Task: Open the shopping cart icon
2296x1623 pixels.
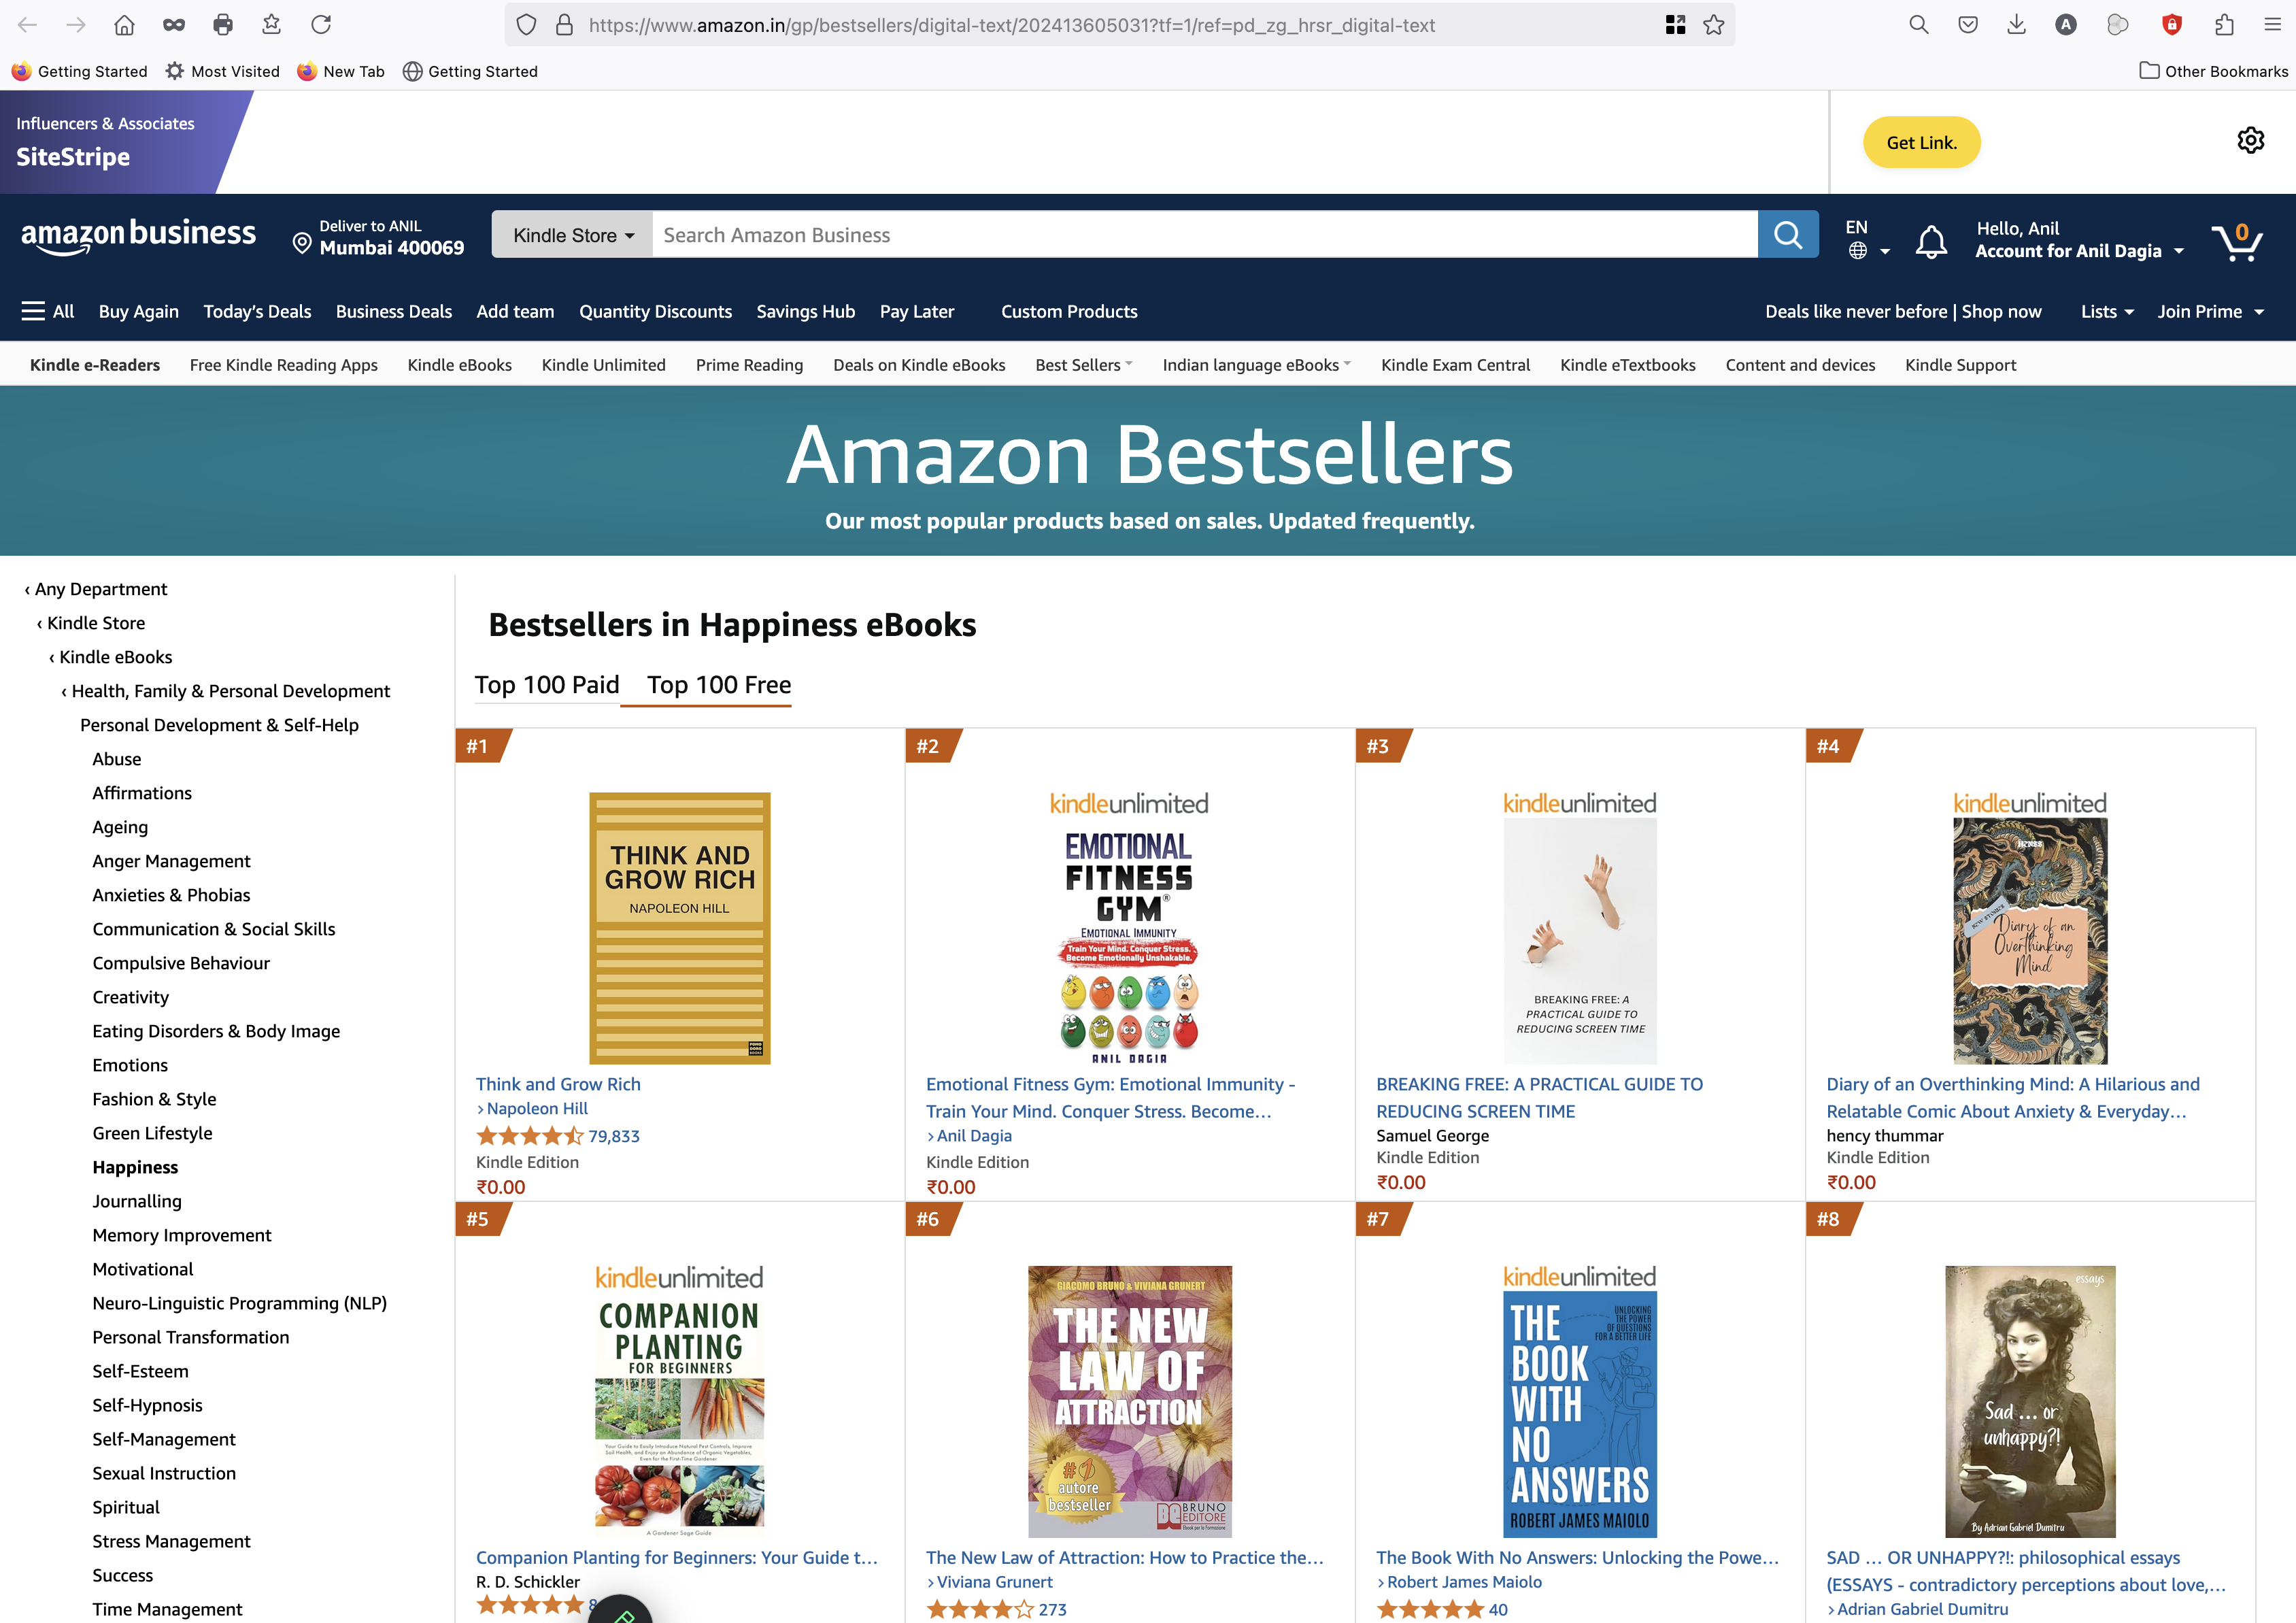Action: pyautogui.click(x=2237, y=241)
